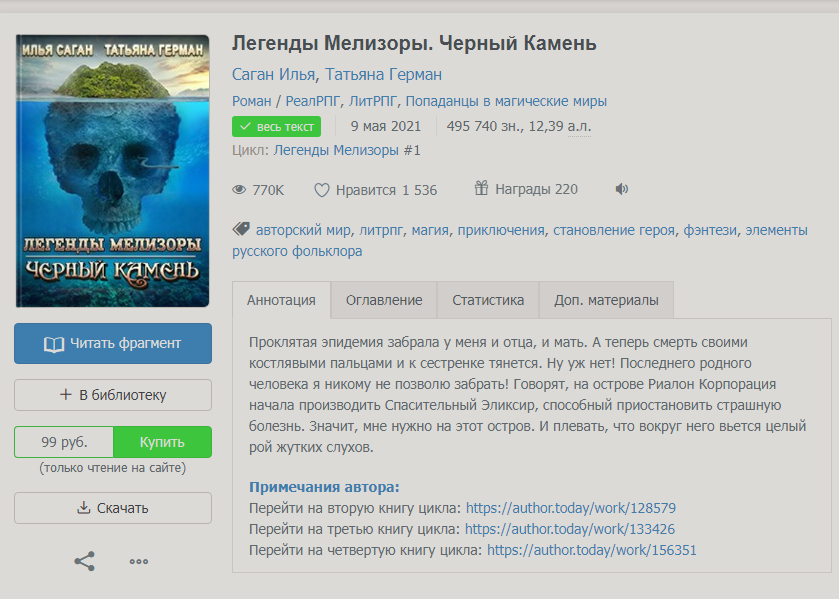Viewport: 839px width, 599px height.
Task: Switch to the Оглавление tab
Action: (x=384, y=300)
